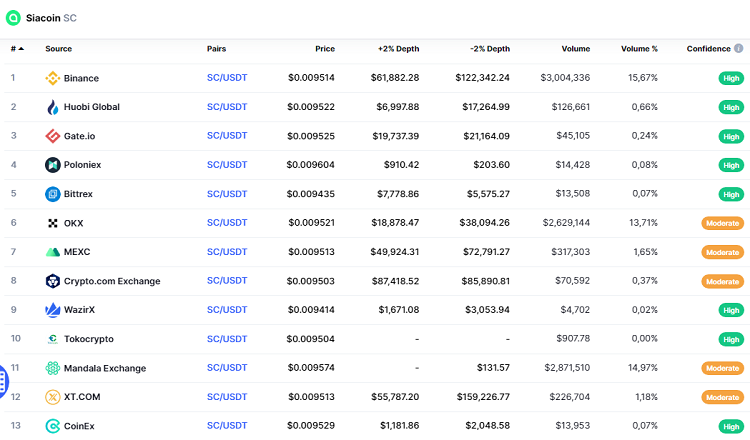Sort table by Price column header
This screenshot has width=750, height=440.
[x=325, y=48]
